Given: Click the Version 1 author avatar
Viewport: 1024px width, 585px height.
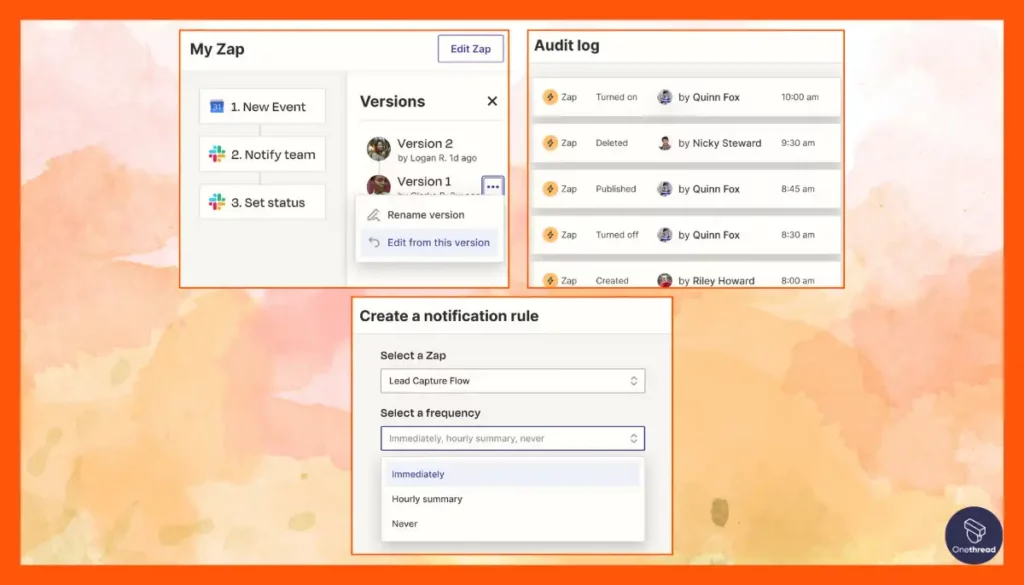Looking at the screenshot, I should [379, 185].
